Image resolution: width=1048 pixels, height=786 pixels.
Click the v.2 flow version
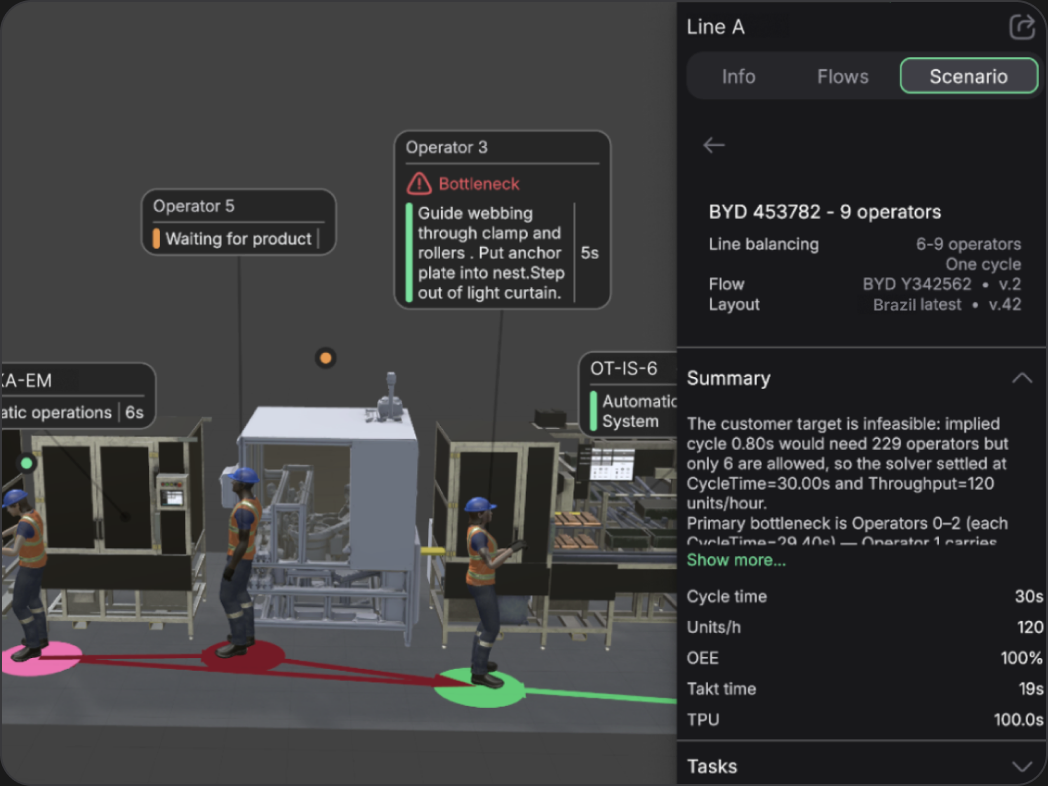pyautogui.click(x=1009, y=284)
